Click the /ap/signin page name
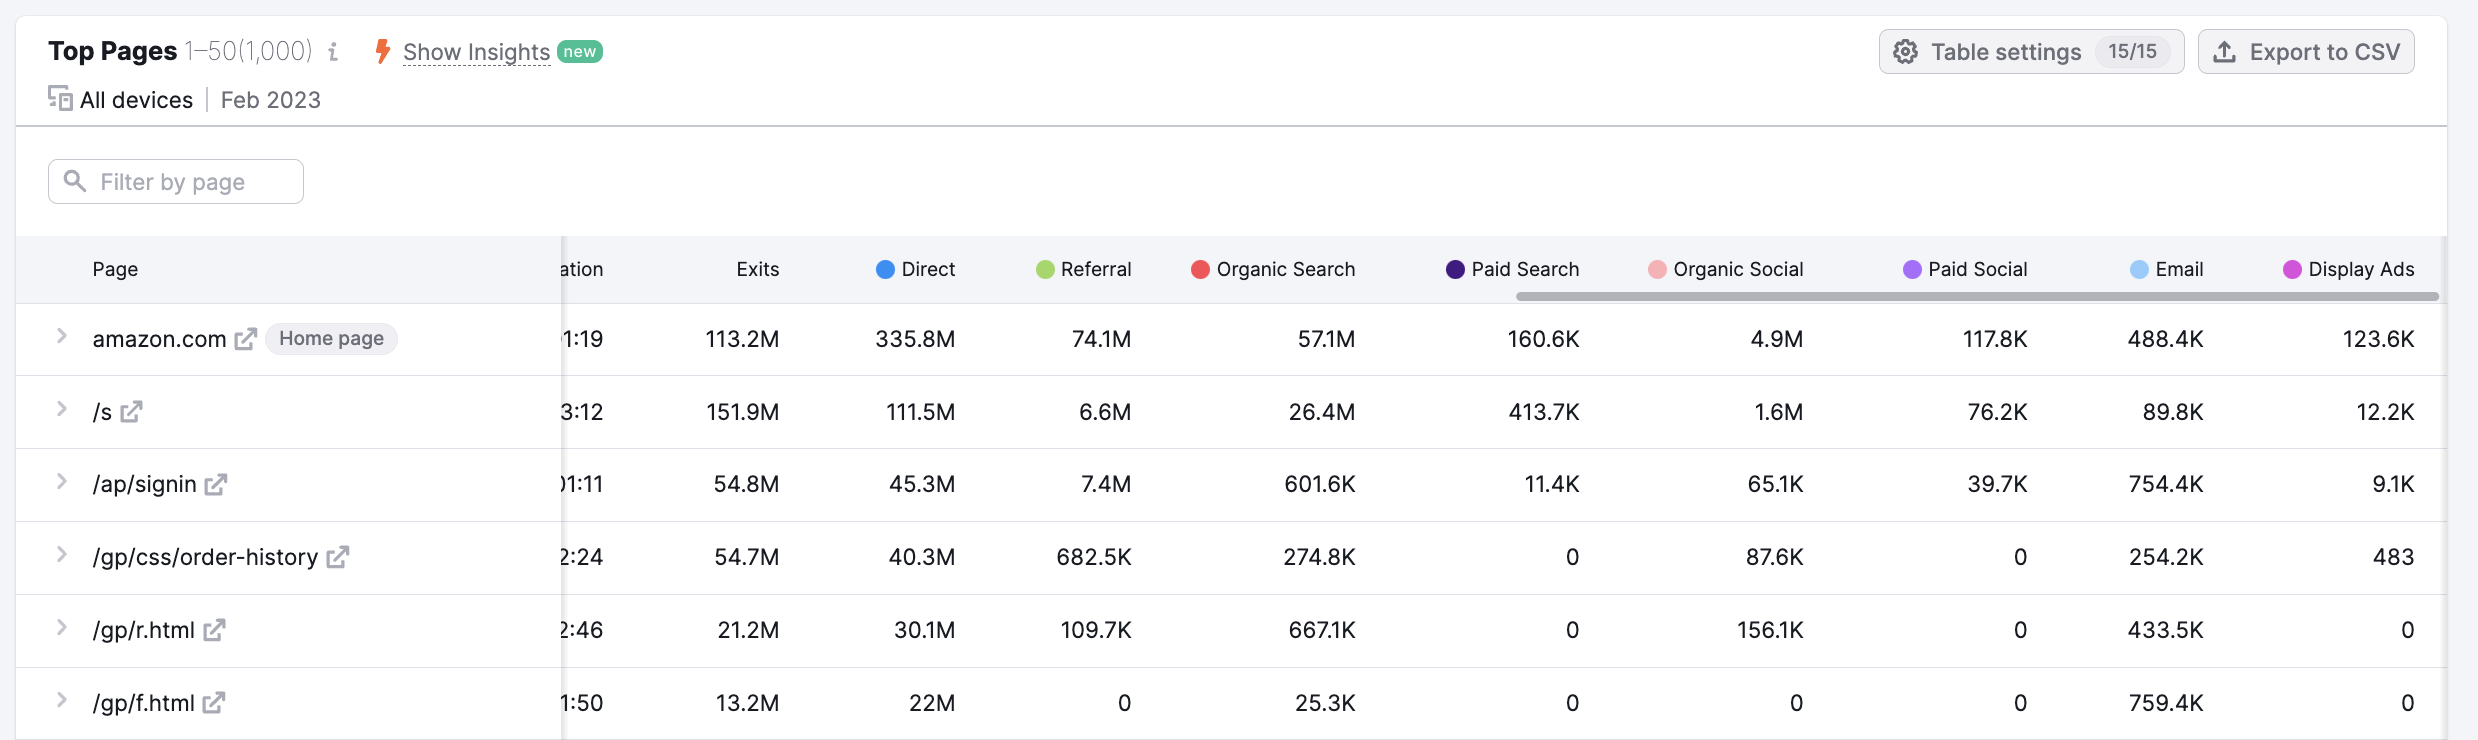Viewport: 2478px width, 740px height. pyautogui.click(x=144, y=485)
